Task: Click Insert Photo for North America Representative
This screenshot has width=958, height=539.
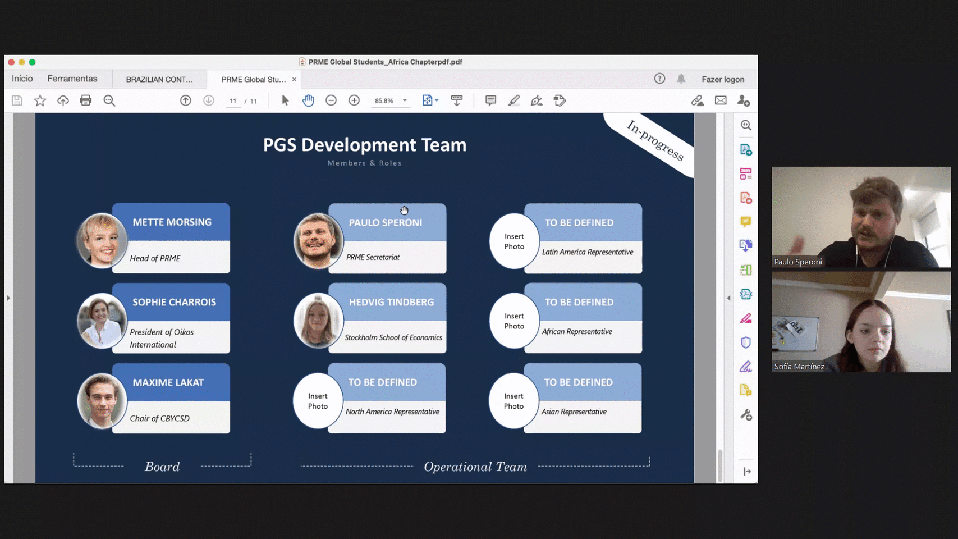Action: tap(318, 401)
